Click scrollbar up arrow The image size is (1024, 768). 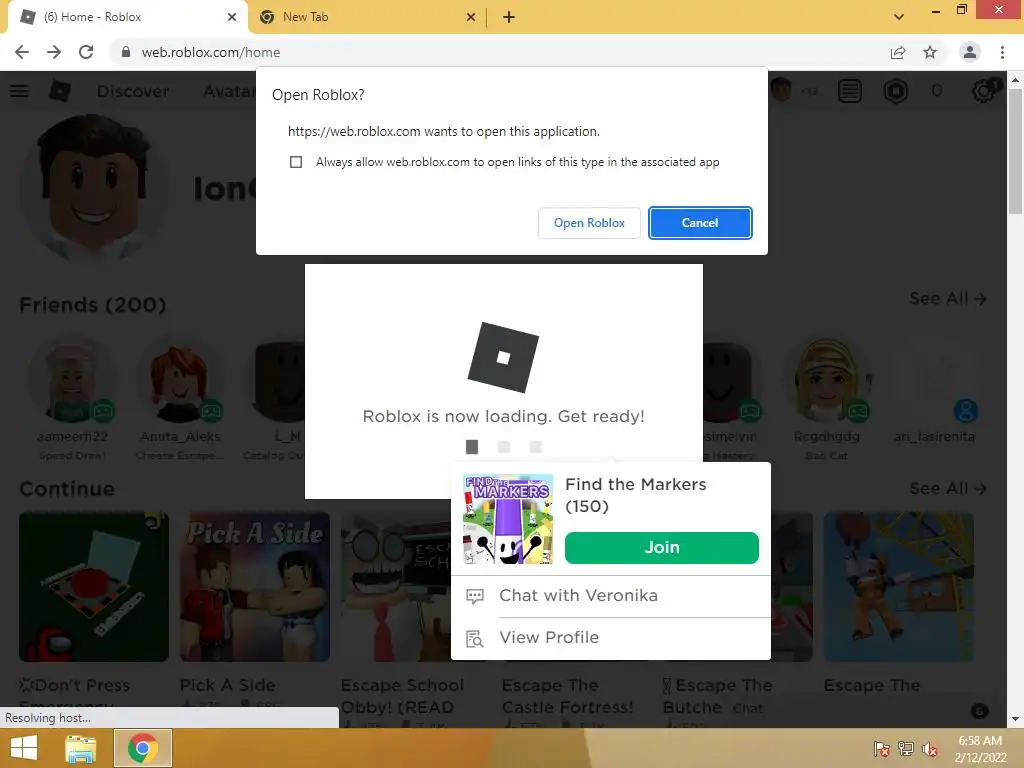1015,80
